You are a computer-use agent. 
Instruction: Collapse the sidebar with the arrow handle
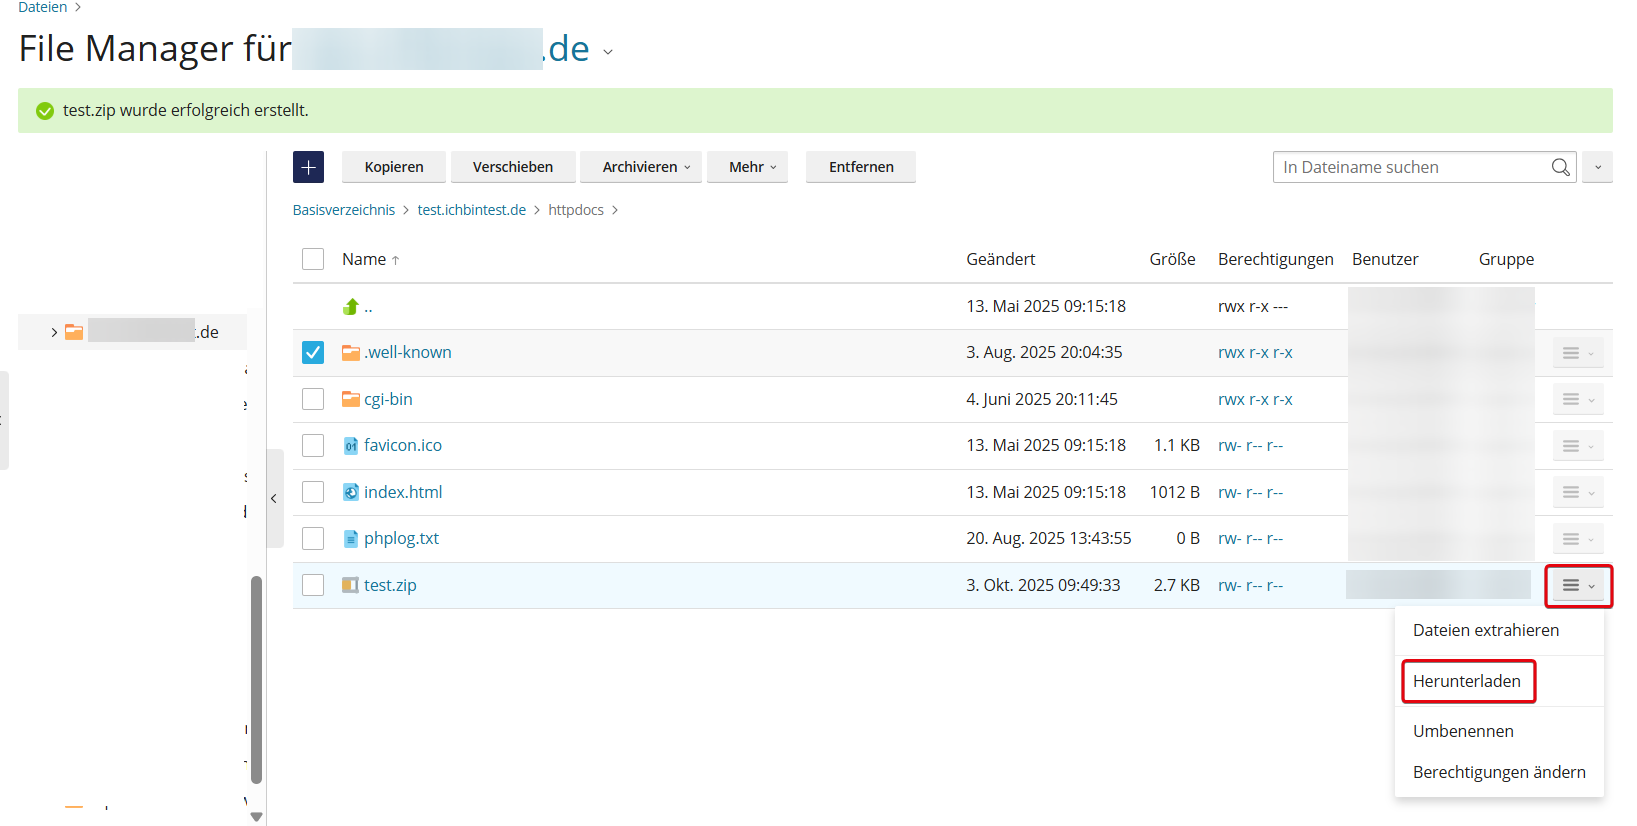[x=275, y=498]
